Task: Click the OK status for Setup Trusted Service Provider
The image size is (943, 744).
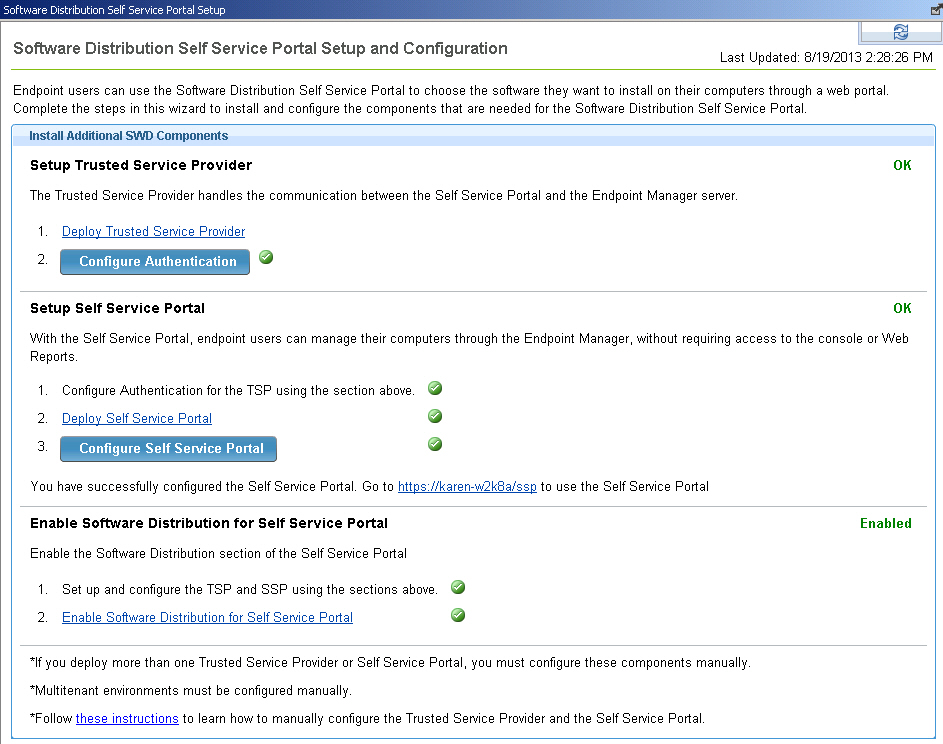Action: click(902, 165)
